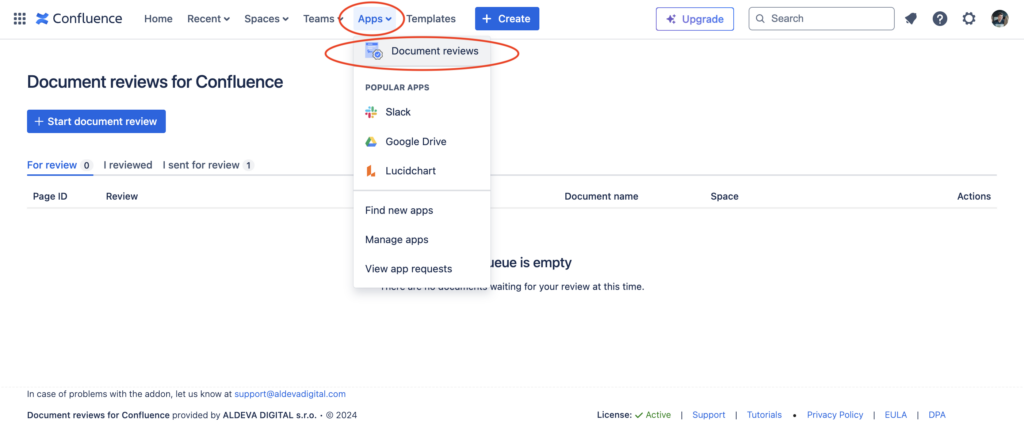Click the support@aldevadigital.com email link
This screenshot has width=1024, height=435.
[x=290, y=395]
